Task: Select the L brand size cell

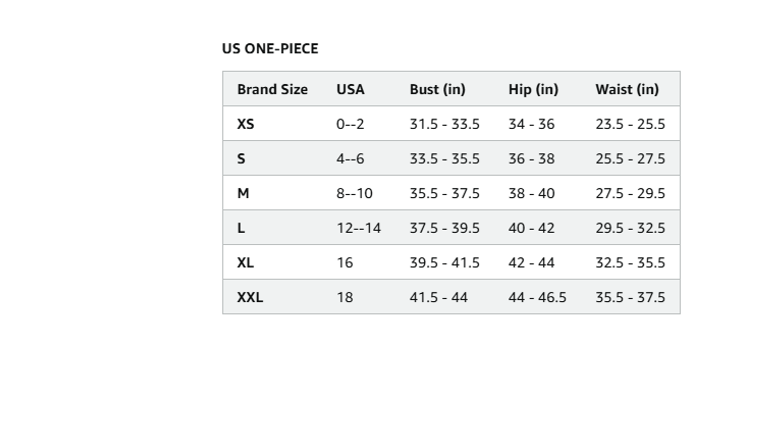Action: point(241,228)
